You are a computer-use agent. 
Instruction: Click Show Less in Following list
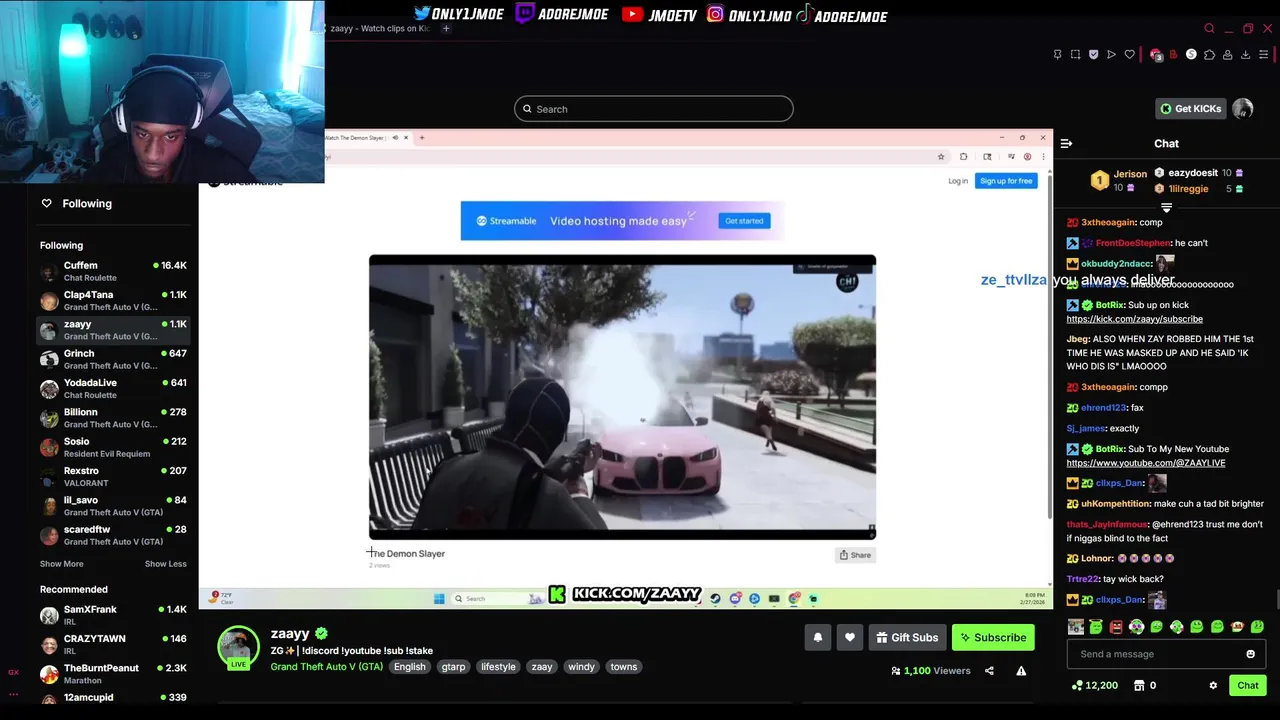click(165, 564)
